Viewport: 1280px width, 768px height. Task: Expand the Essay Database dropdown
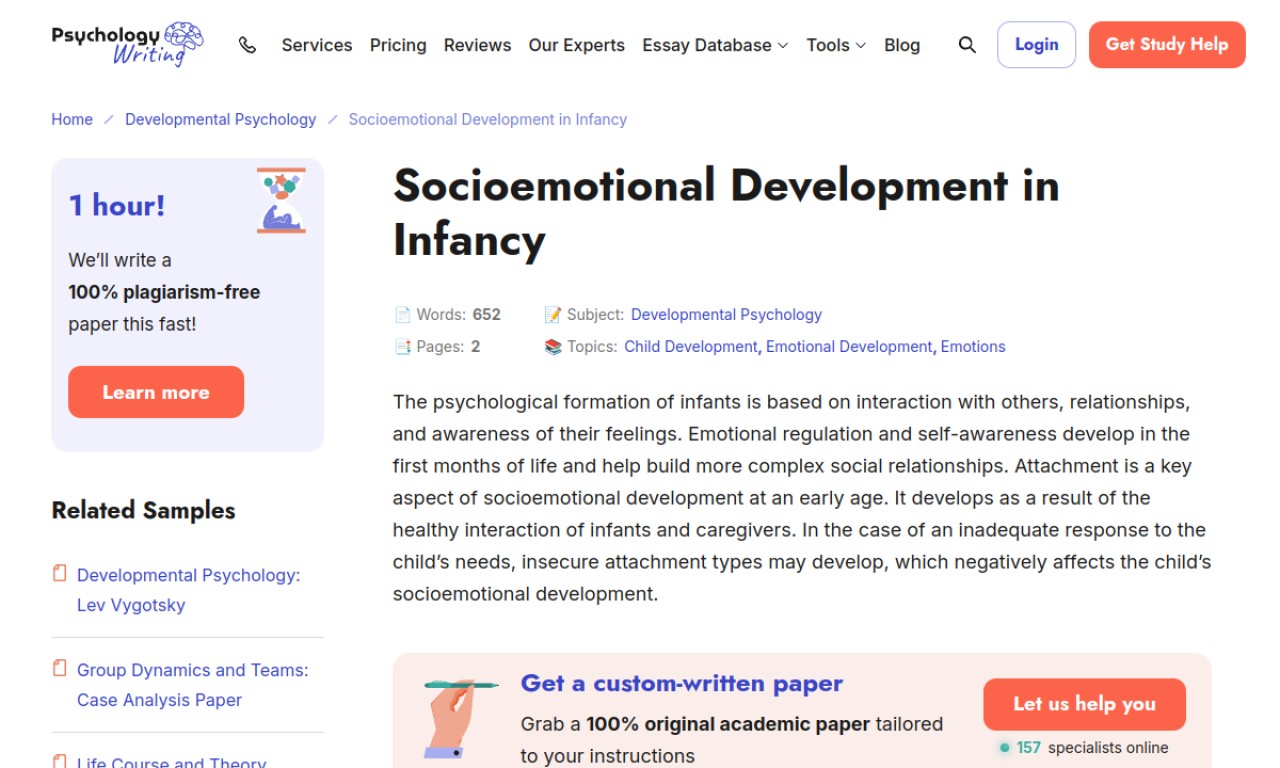pos(715,45)
